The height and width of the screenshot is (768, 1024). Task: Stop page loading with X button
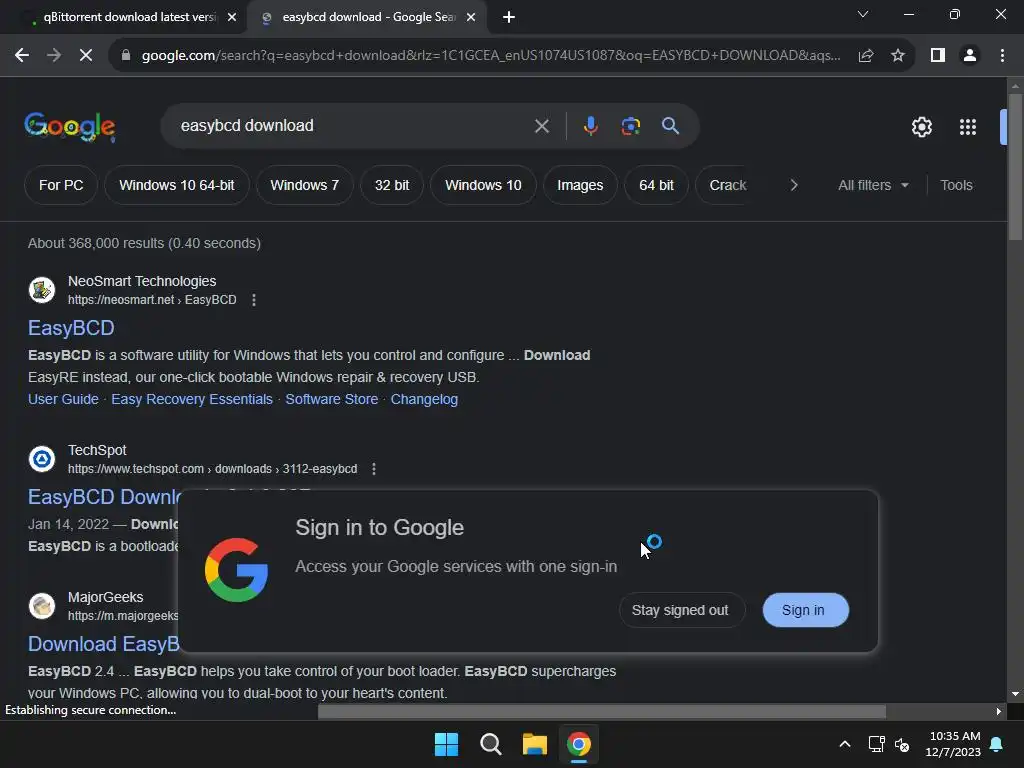click(x=86, y=56)
